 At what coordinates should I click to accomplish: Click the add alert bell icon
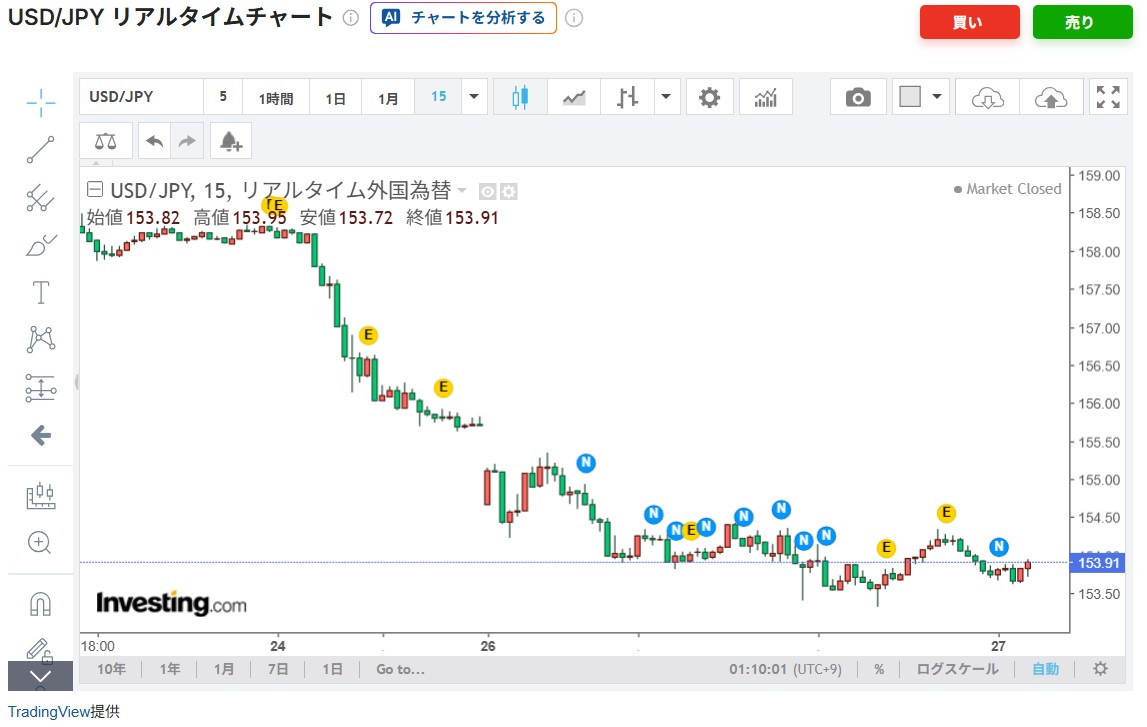[x=231, y=141]
